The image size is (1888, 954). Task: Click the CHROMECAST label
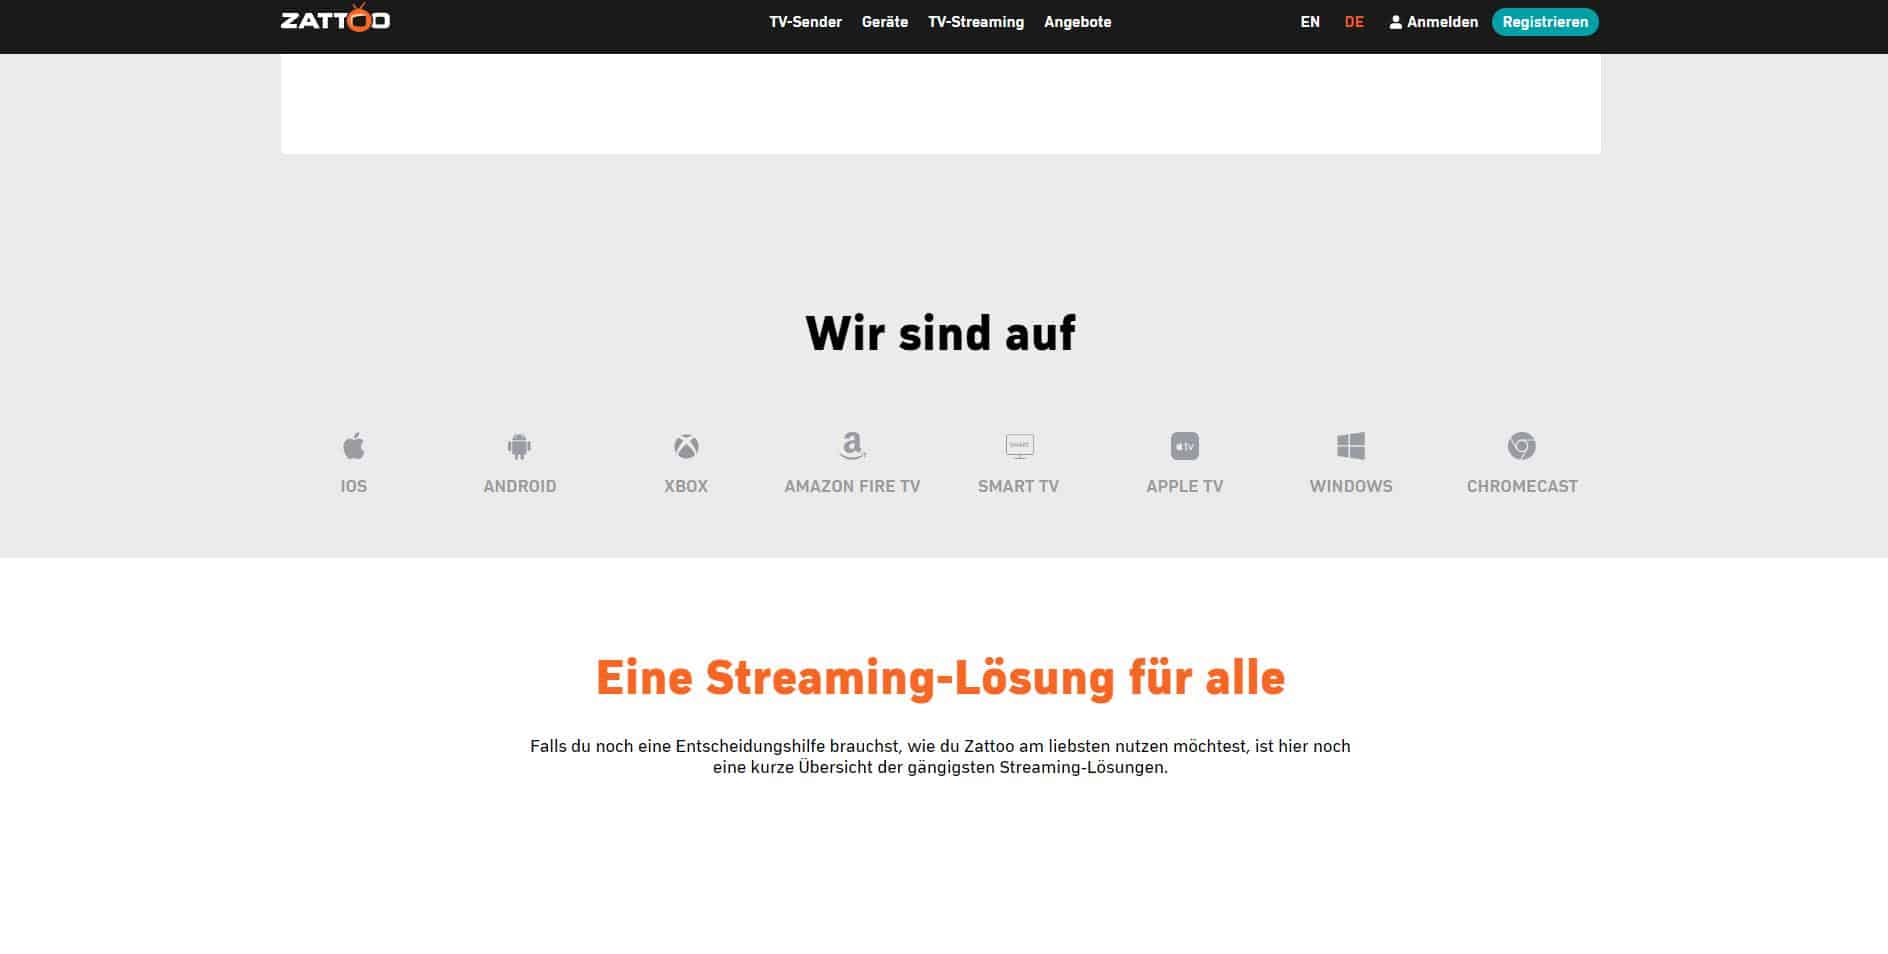tap(1522, 486)
